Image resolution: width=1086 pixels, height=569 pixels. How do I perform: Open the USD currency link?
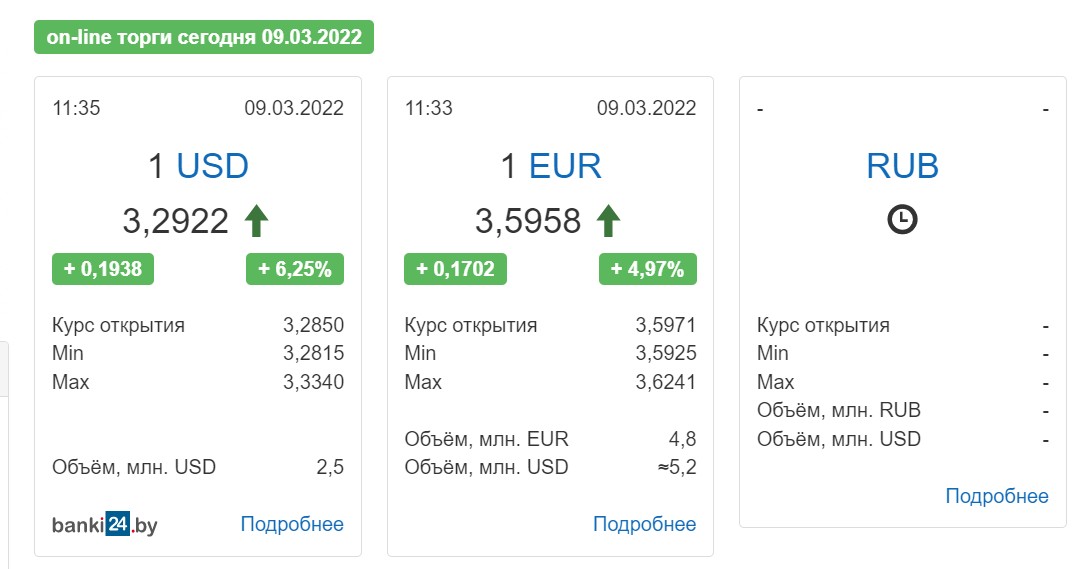pos(213,166)
